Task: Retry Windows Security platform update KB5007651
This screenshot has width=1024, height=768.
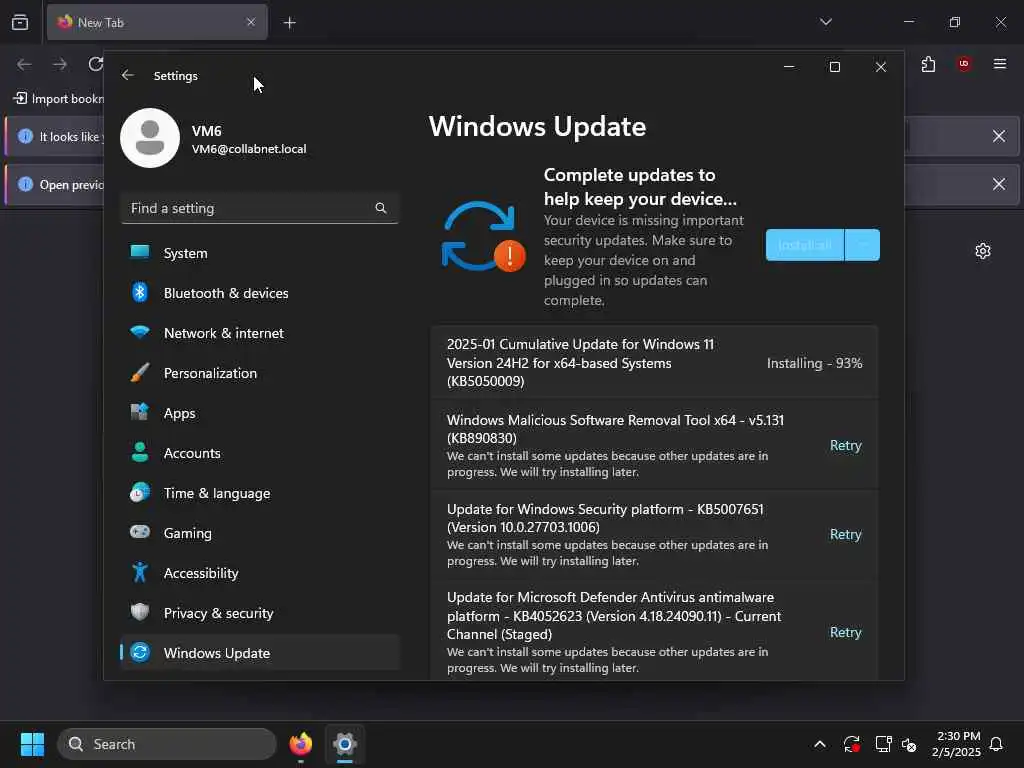Action: tap(846, 534)
